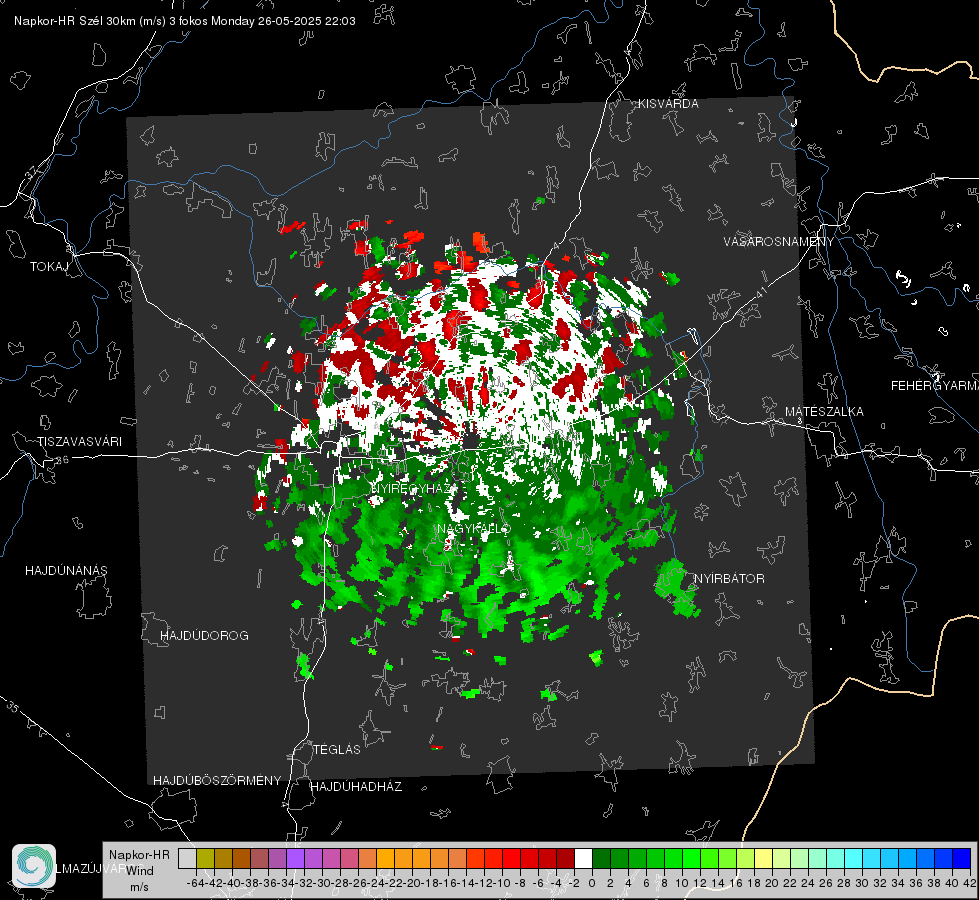Click road number 41 near Vásárosnamény

tap(761, 292)
